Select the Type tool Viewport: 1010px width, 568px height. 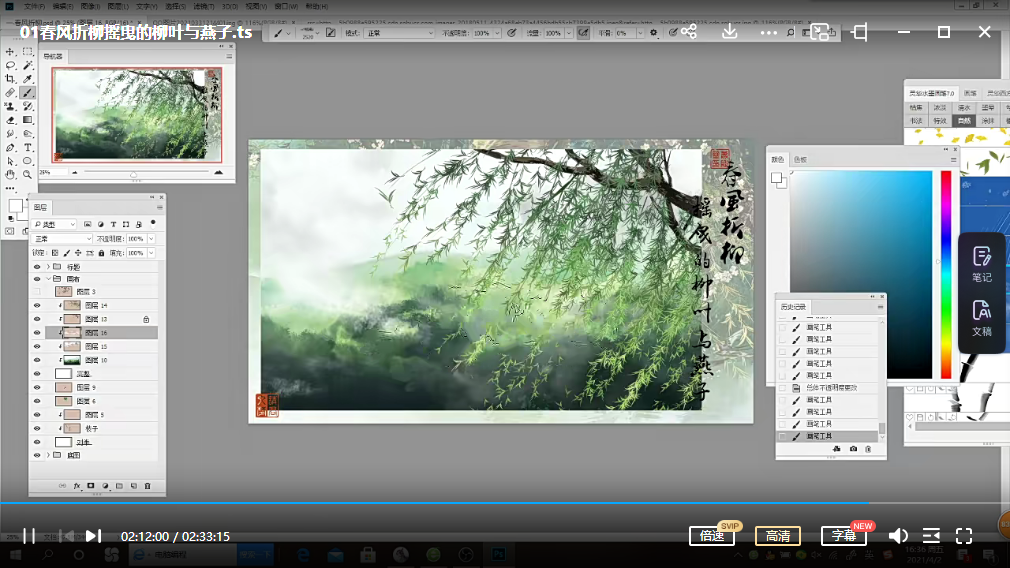coord(28,147)
